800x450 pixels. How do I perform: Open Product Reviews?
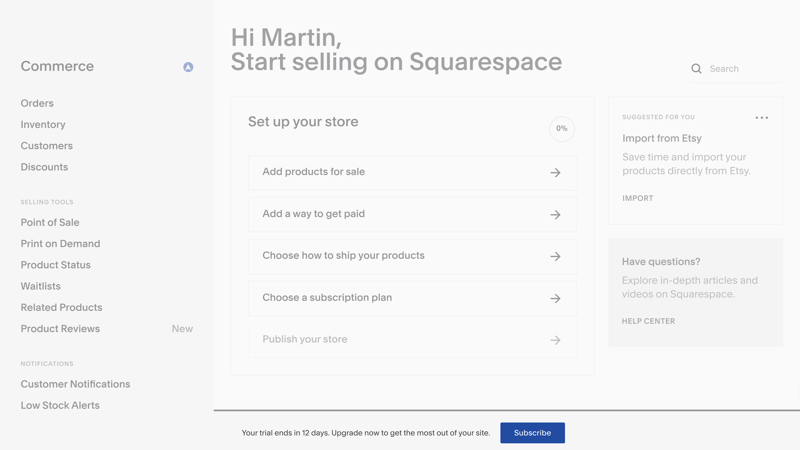[60, 329]
